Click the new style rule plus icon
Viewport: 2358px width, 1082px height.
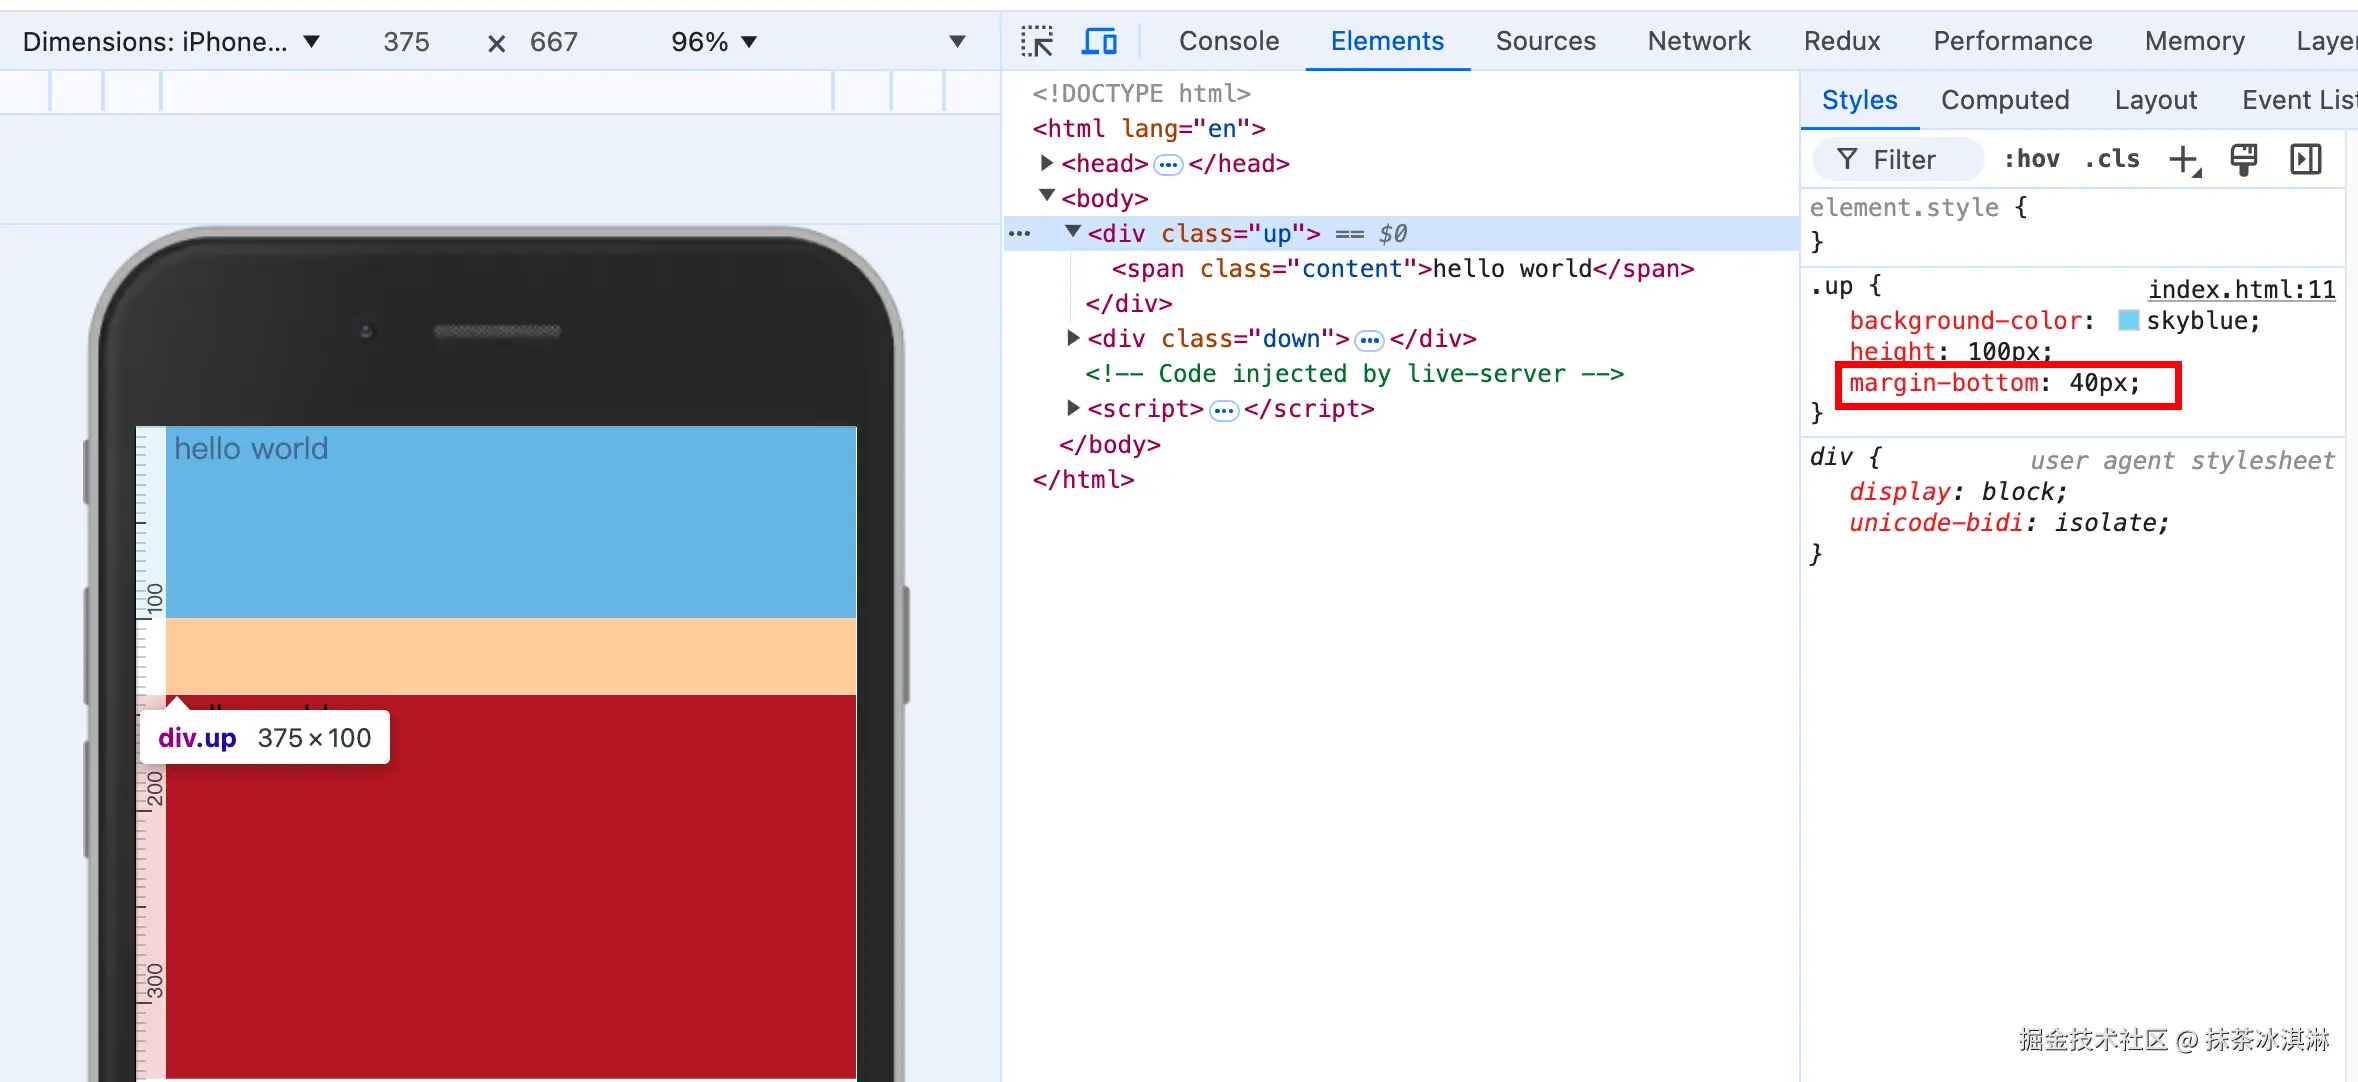[x=2184, y=159]
